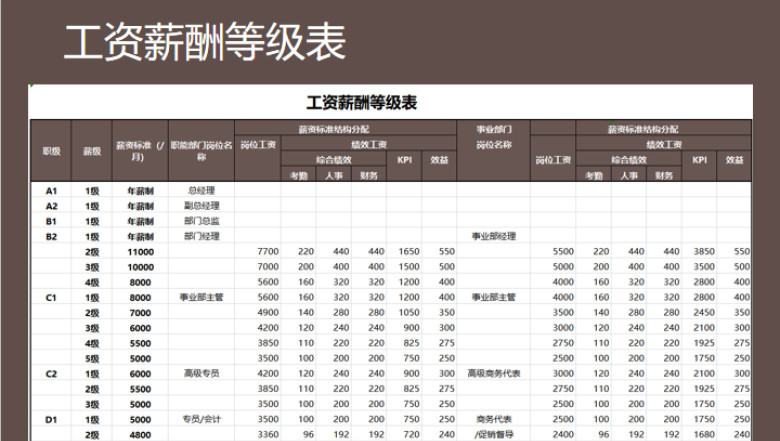This screenshot has width=780, height=441.
Task: Select the KPI value 1650
Action: click(x=409, y=252)
